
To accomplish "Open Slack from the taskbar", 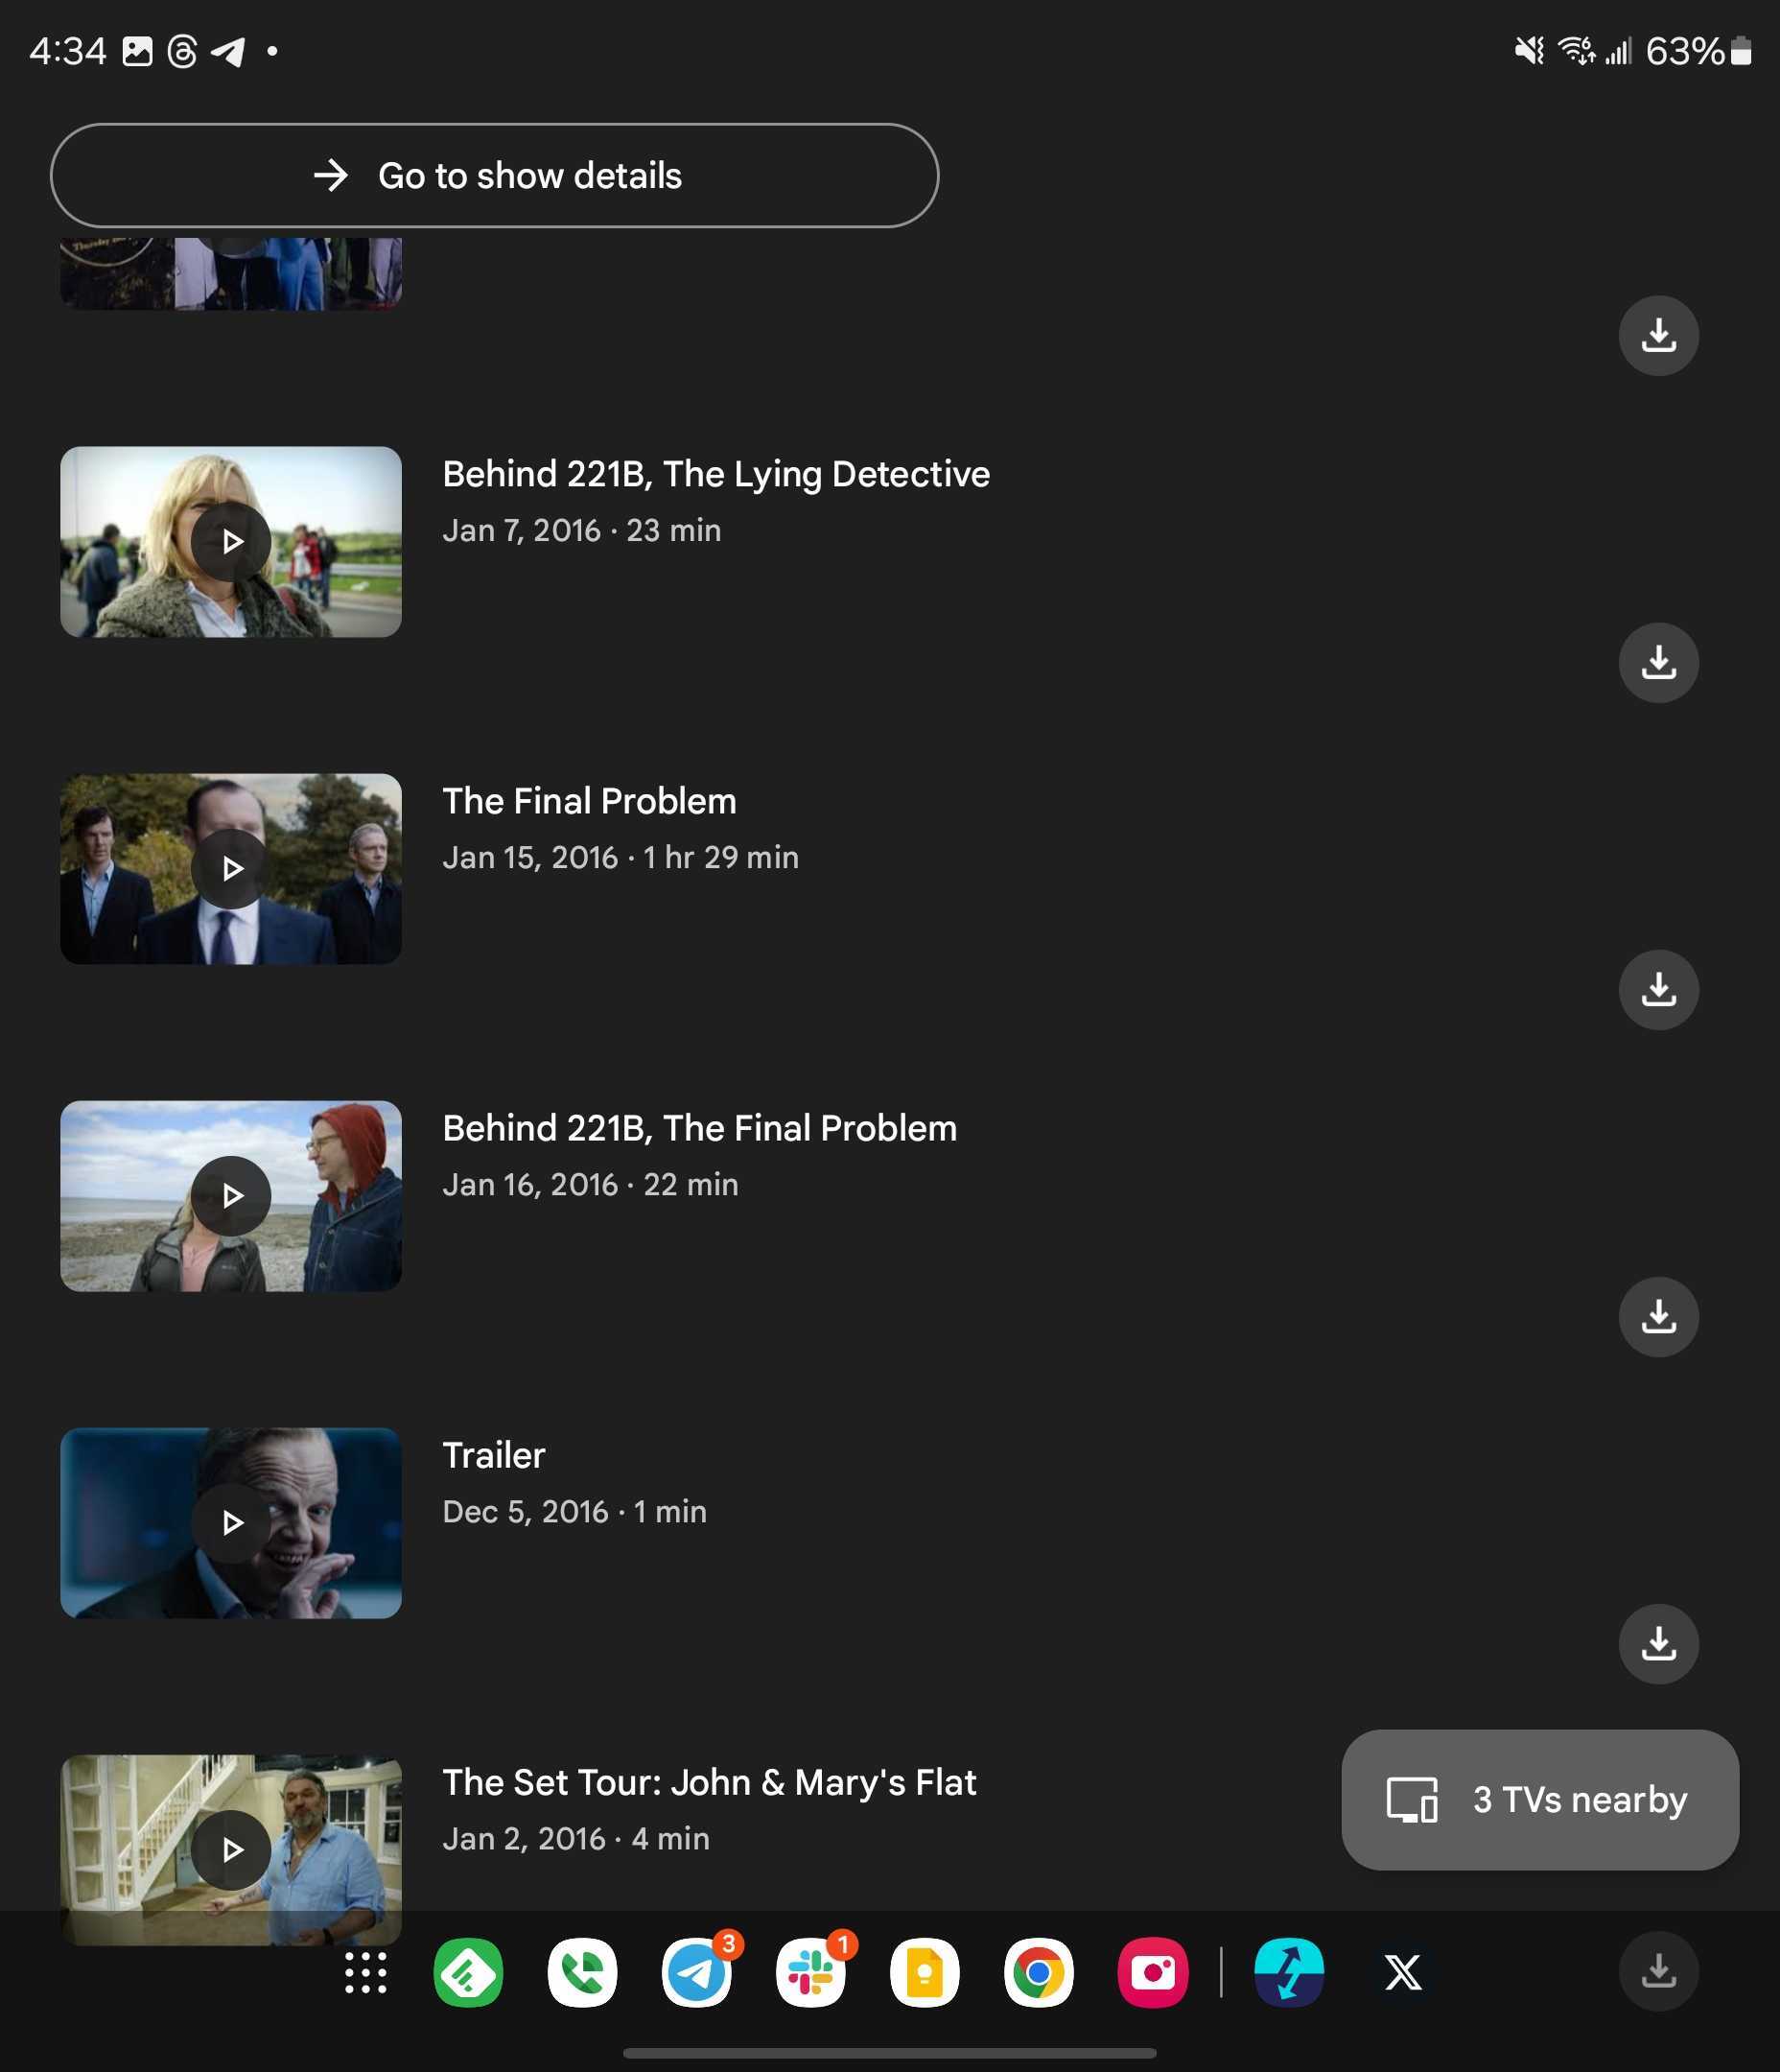I will tap(810, 1973).
